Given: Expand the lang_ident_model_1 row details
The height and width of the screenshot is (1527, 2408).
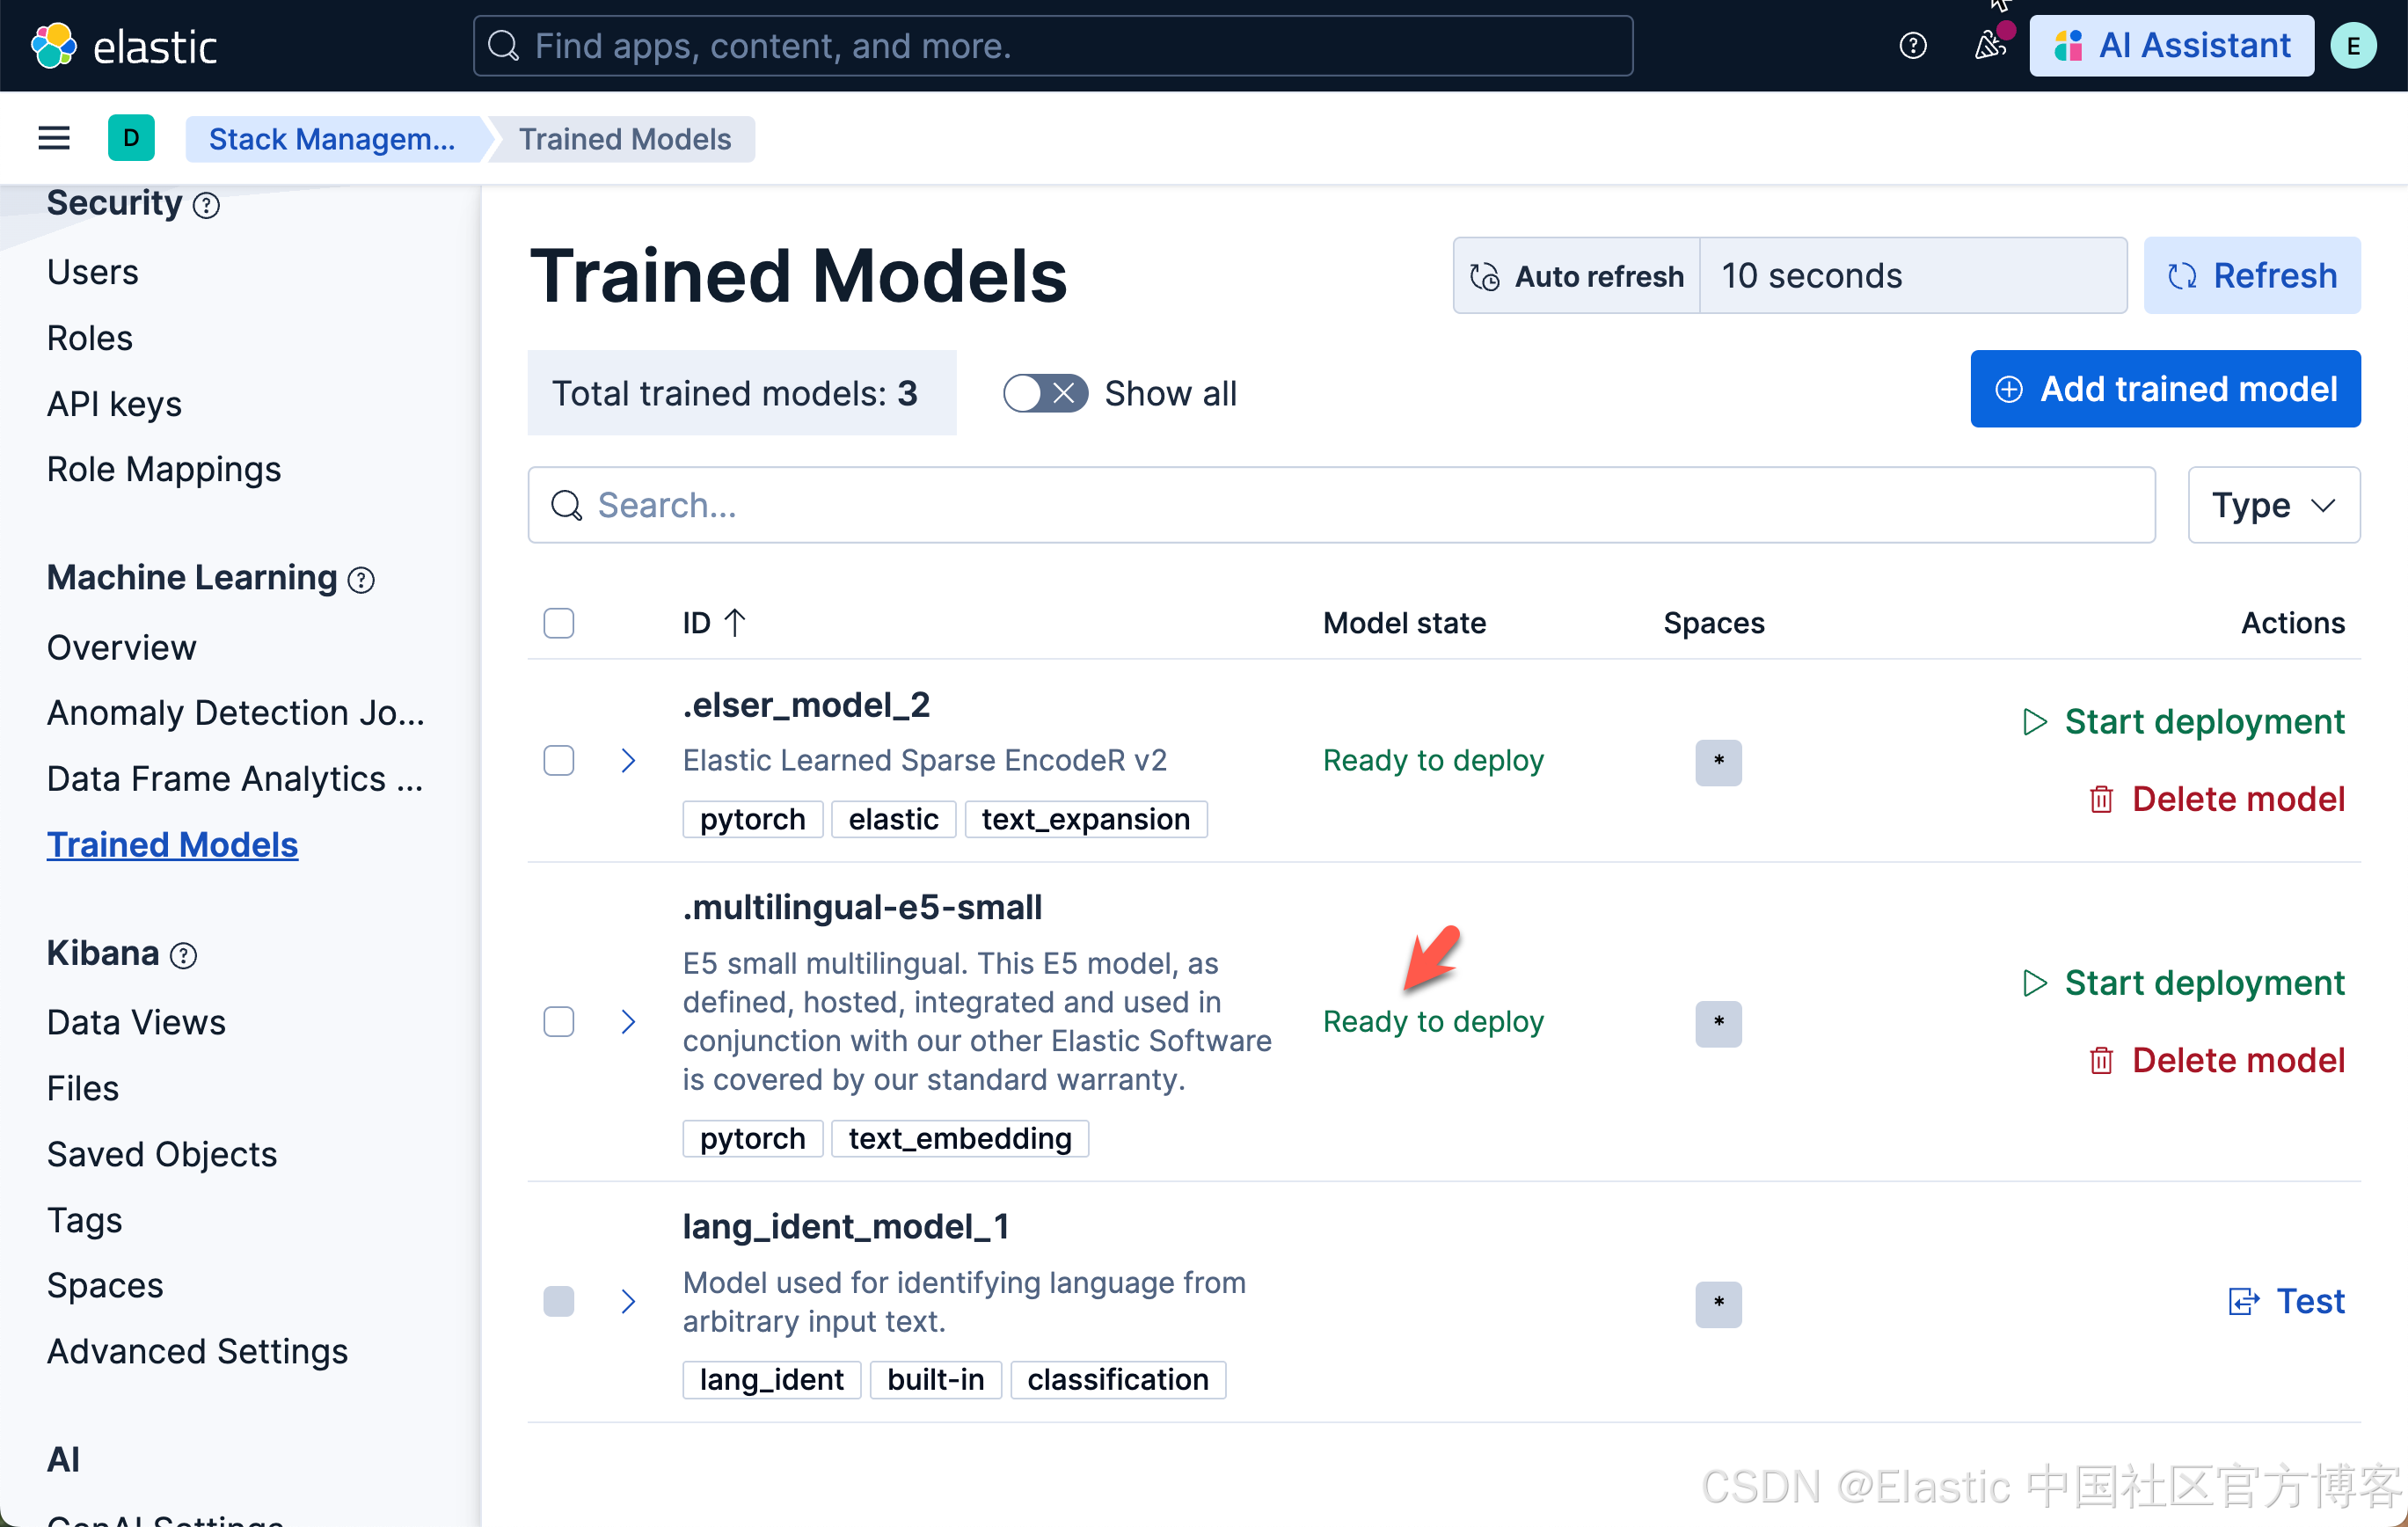Looking at the screenshot, I should (x=628, y=1301).
